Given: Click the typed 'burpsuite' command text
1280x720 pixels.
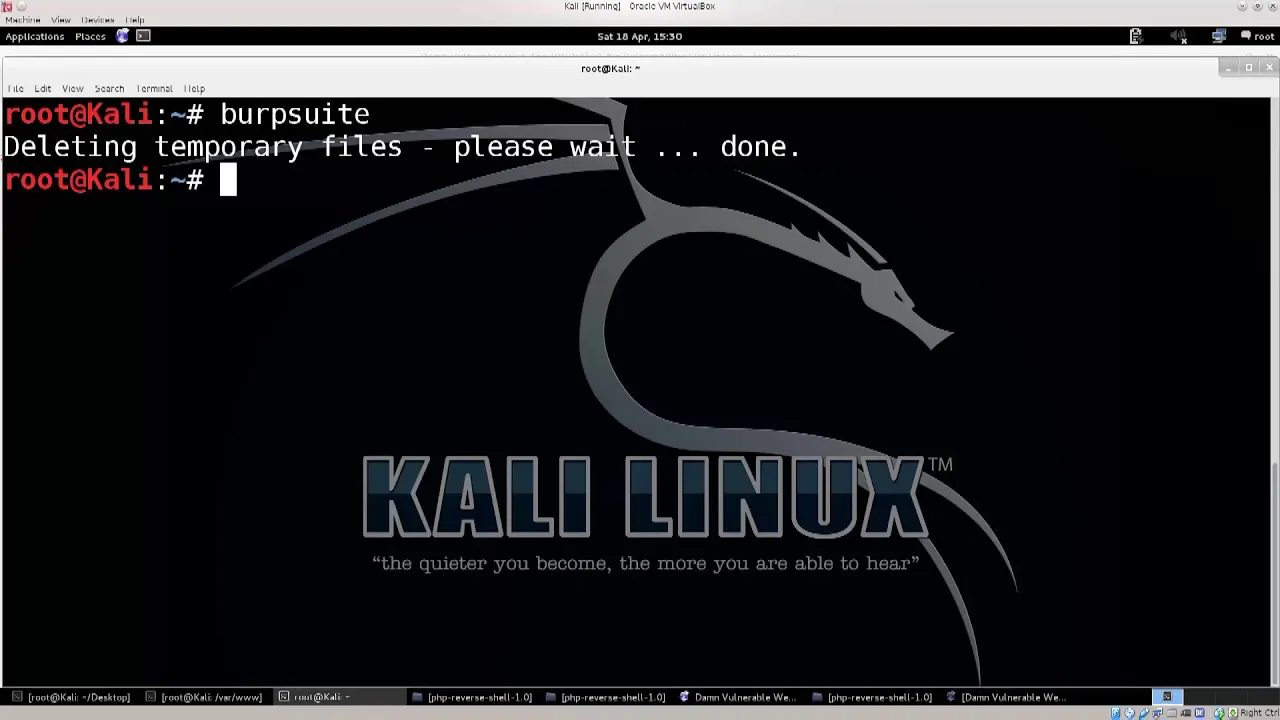Looking at the screenshot, I should click(295, 115).
